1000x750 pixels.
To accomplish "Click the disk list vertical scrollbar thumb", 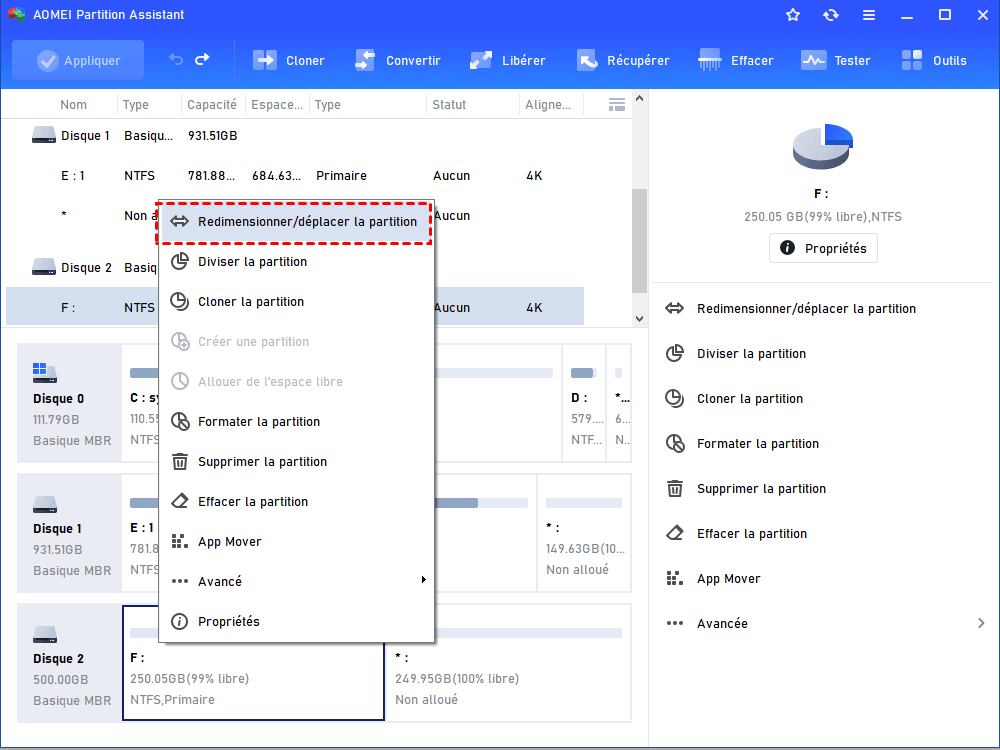I will pyautogui.click(x=639, y=241).
